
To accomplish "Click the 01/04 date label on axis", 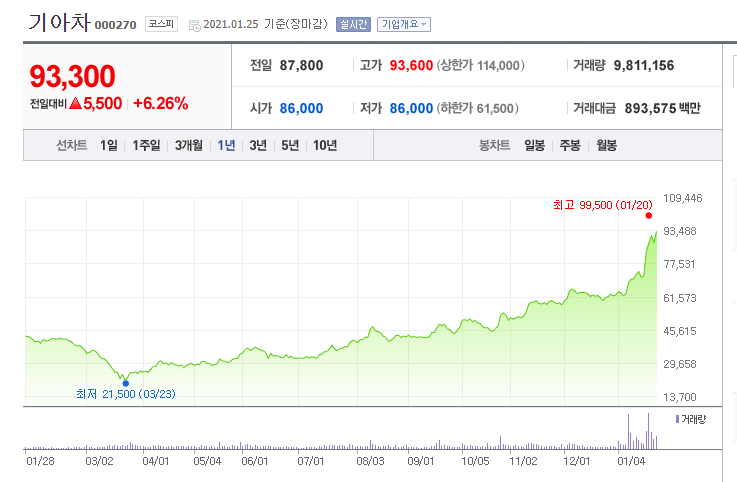I will click(631, 461).
